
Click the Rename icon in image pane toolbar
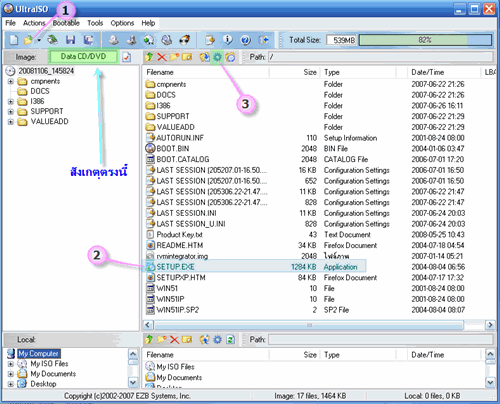(187, 57)
